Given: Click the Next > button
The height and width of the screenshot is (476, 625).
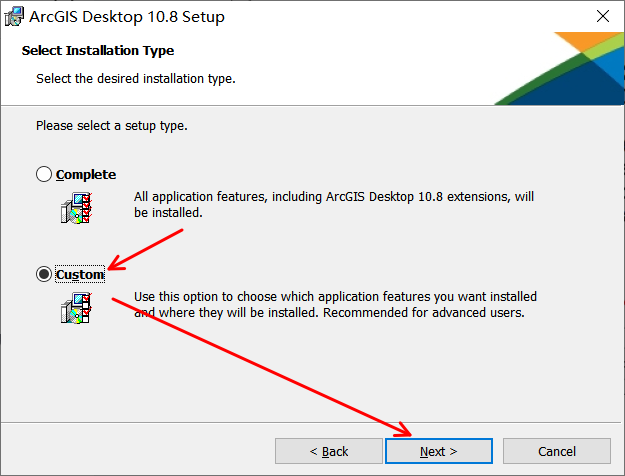Looking at the screenshot, I should click(x=439, y=451).
